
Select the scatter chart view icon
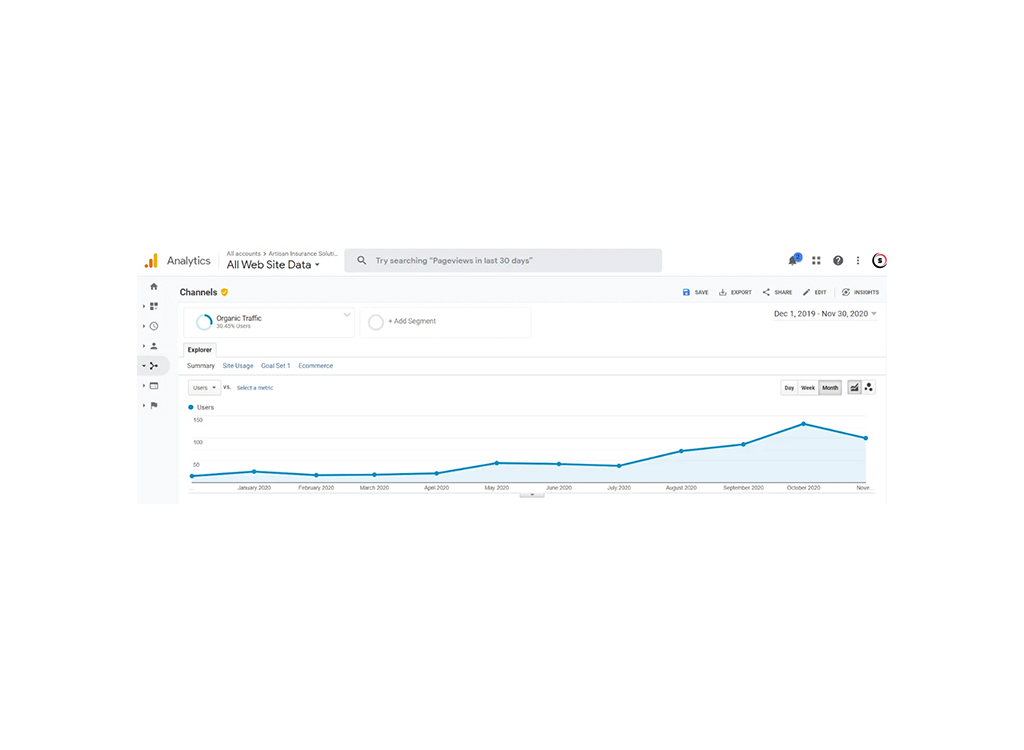point(867,387)
